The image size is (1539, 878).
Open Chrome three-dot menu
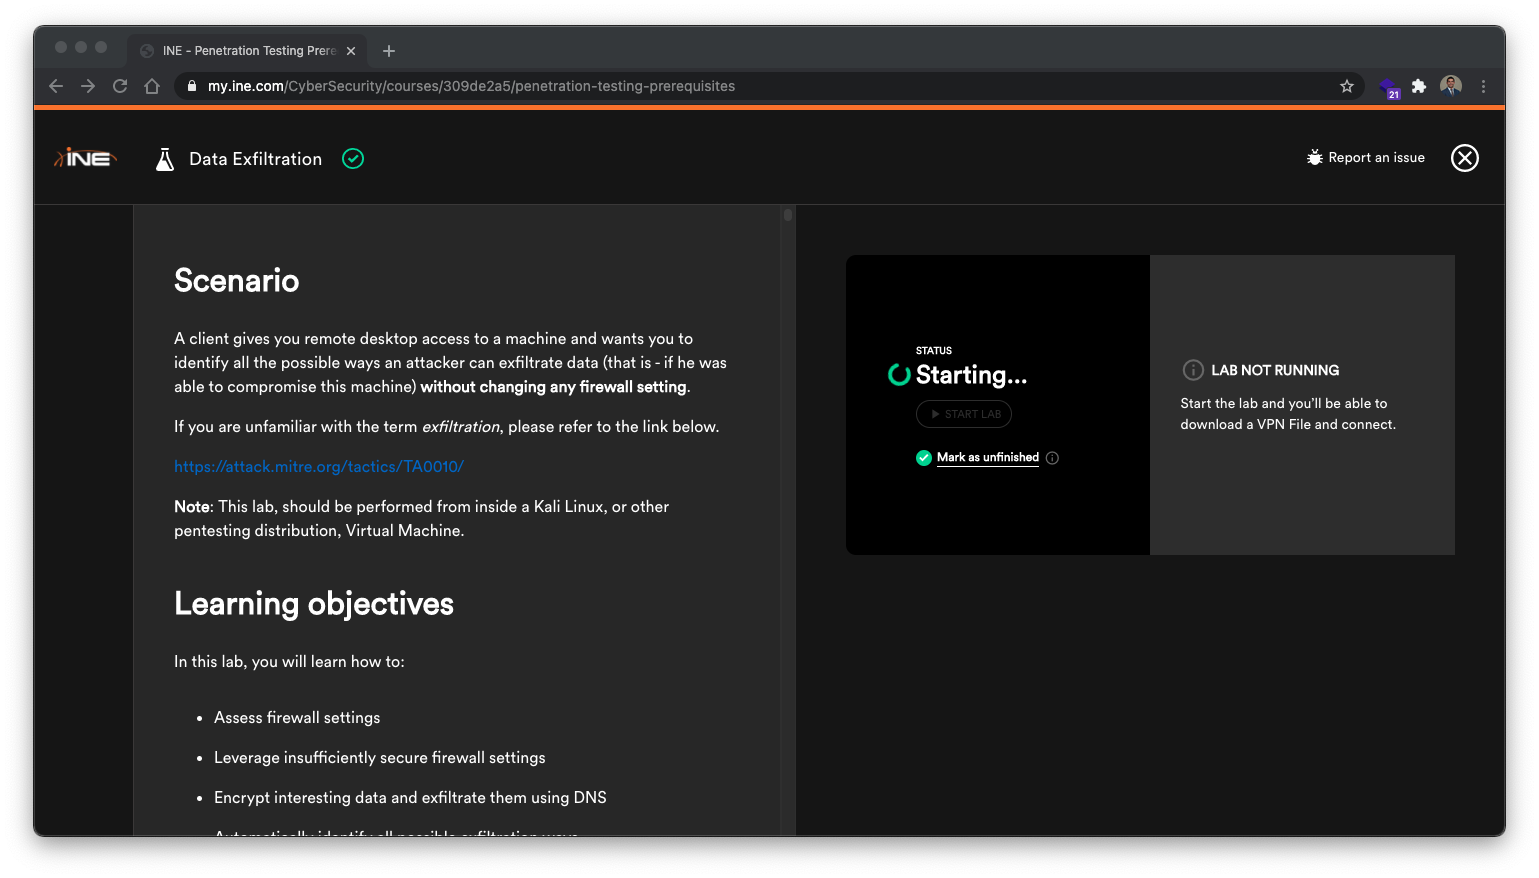[x=1484, y=86]
